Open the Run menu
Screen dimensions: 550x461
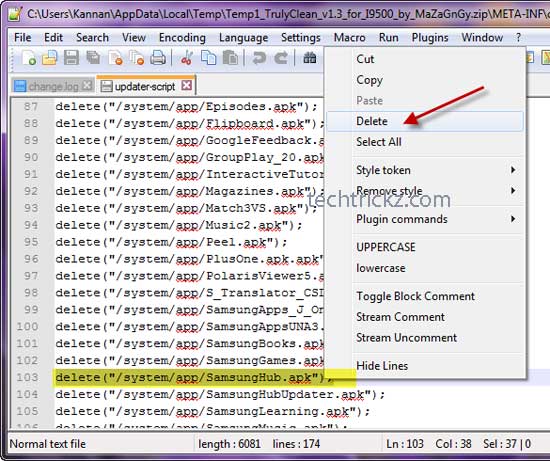pos(388,37)
